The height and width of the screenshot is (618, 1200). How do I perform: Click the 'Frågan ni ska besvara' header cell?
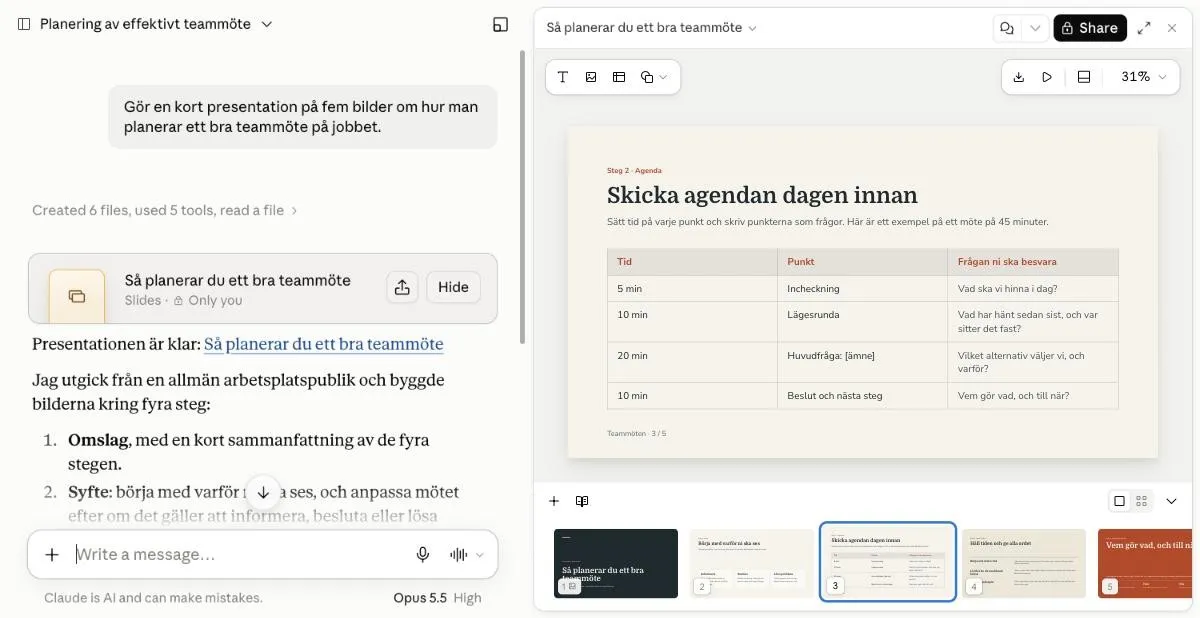pos(1033,262)
